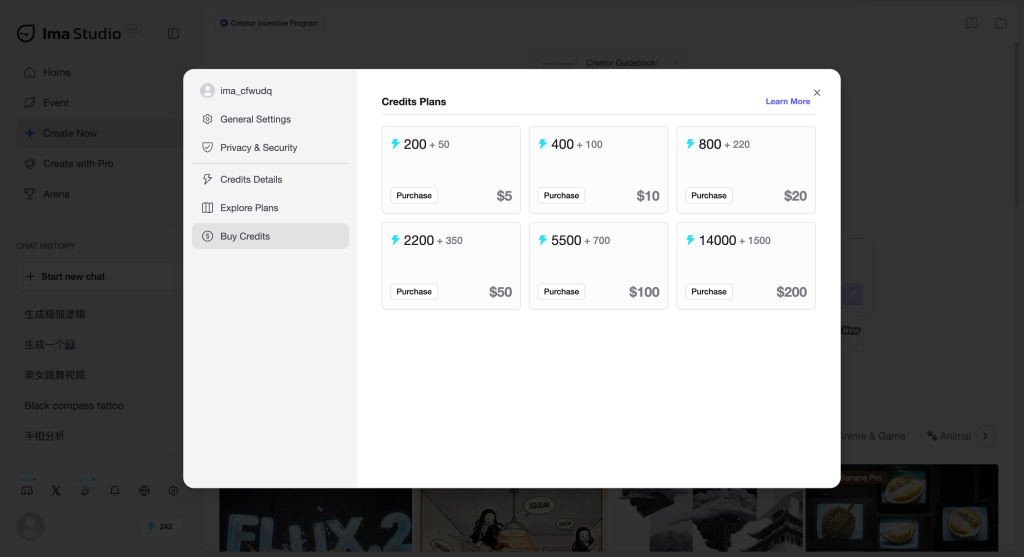This screenshot has width=1024, height=557.
Task: Click the globe language icon
Action: [x=144, y=490]
